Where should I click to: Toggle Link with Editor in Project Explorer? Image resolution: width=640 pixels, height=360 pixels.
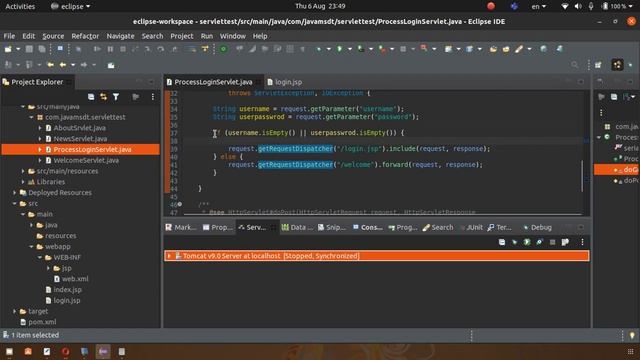click(x=103, y=97)
